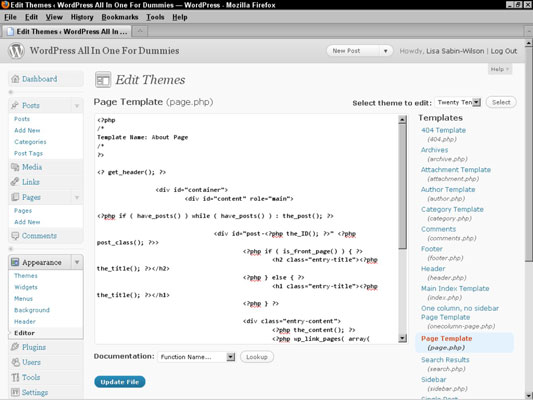Screen dimensions: 533x400
Task: Open the Tools menu in menu bar
Action: pyautogui.click(x=155, y=17)
